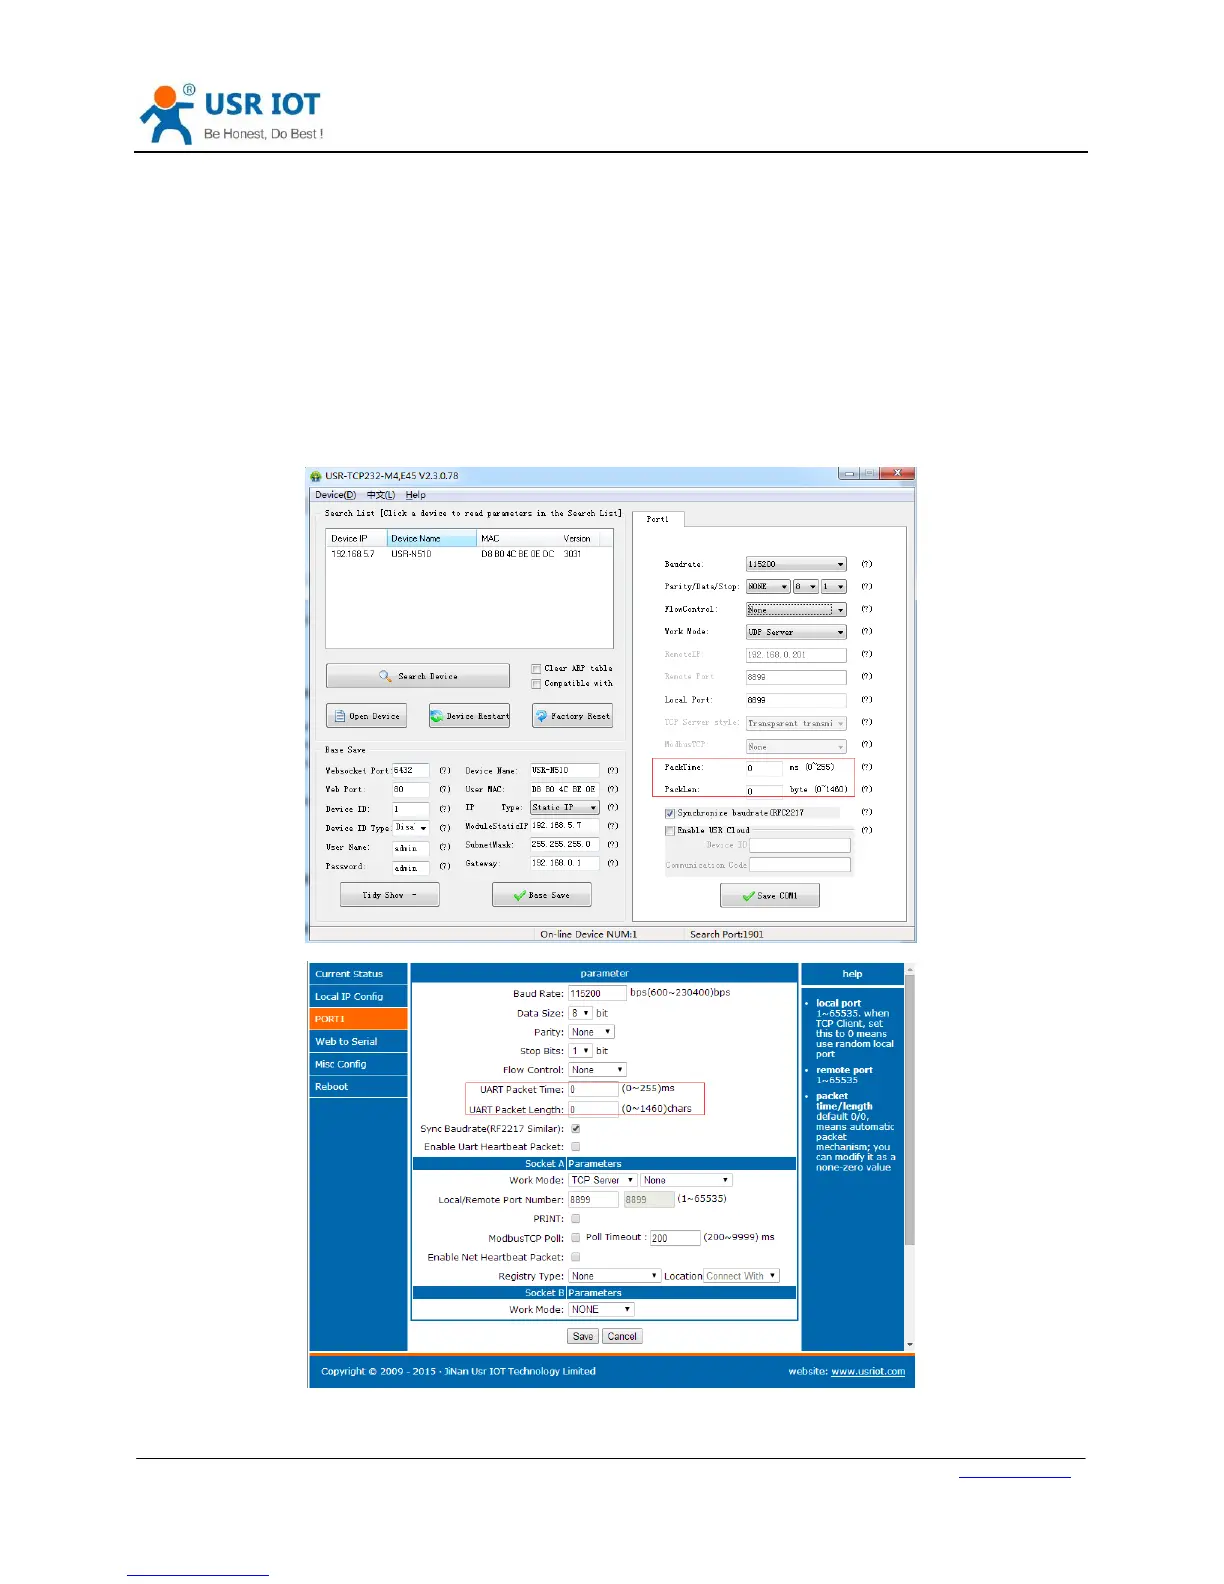
Task: Click the help mark beside SubnetMask field
Action: click(x=613, y=844)
